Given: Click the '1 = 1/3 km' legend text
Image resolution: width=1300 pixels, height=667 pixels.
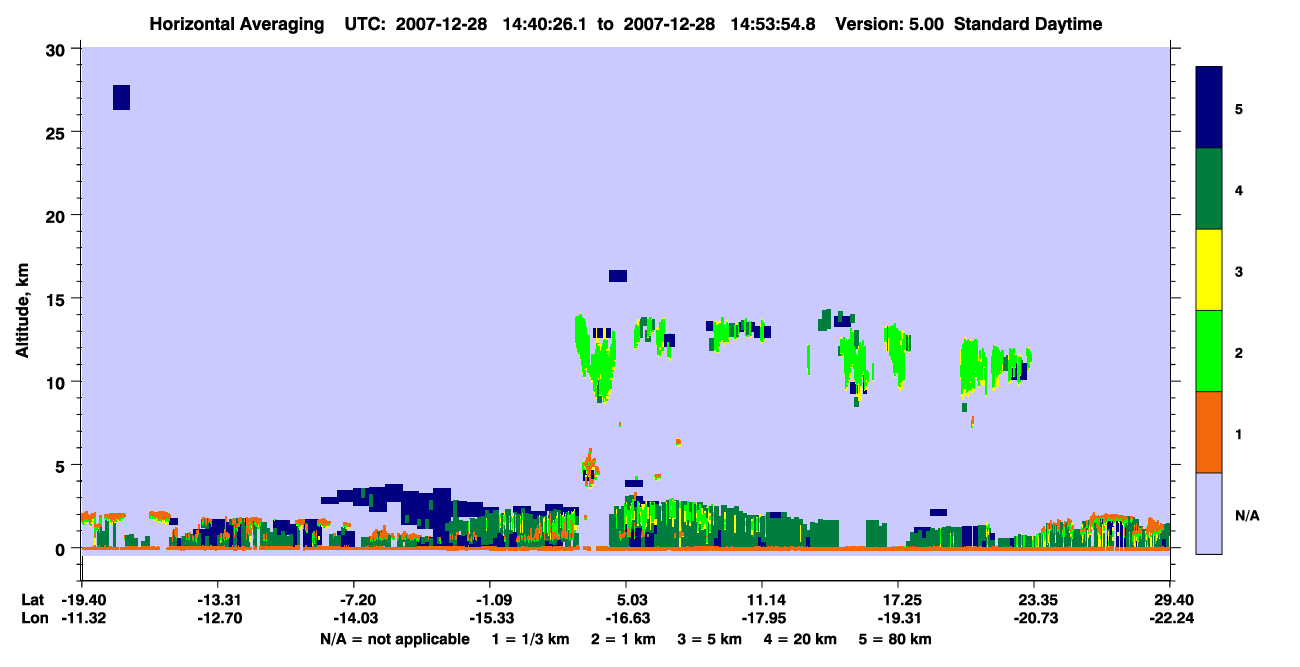Looking at the screenshot, I should (x=530, y=639).
